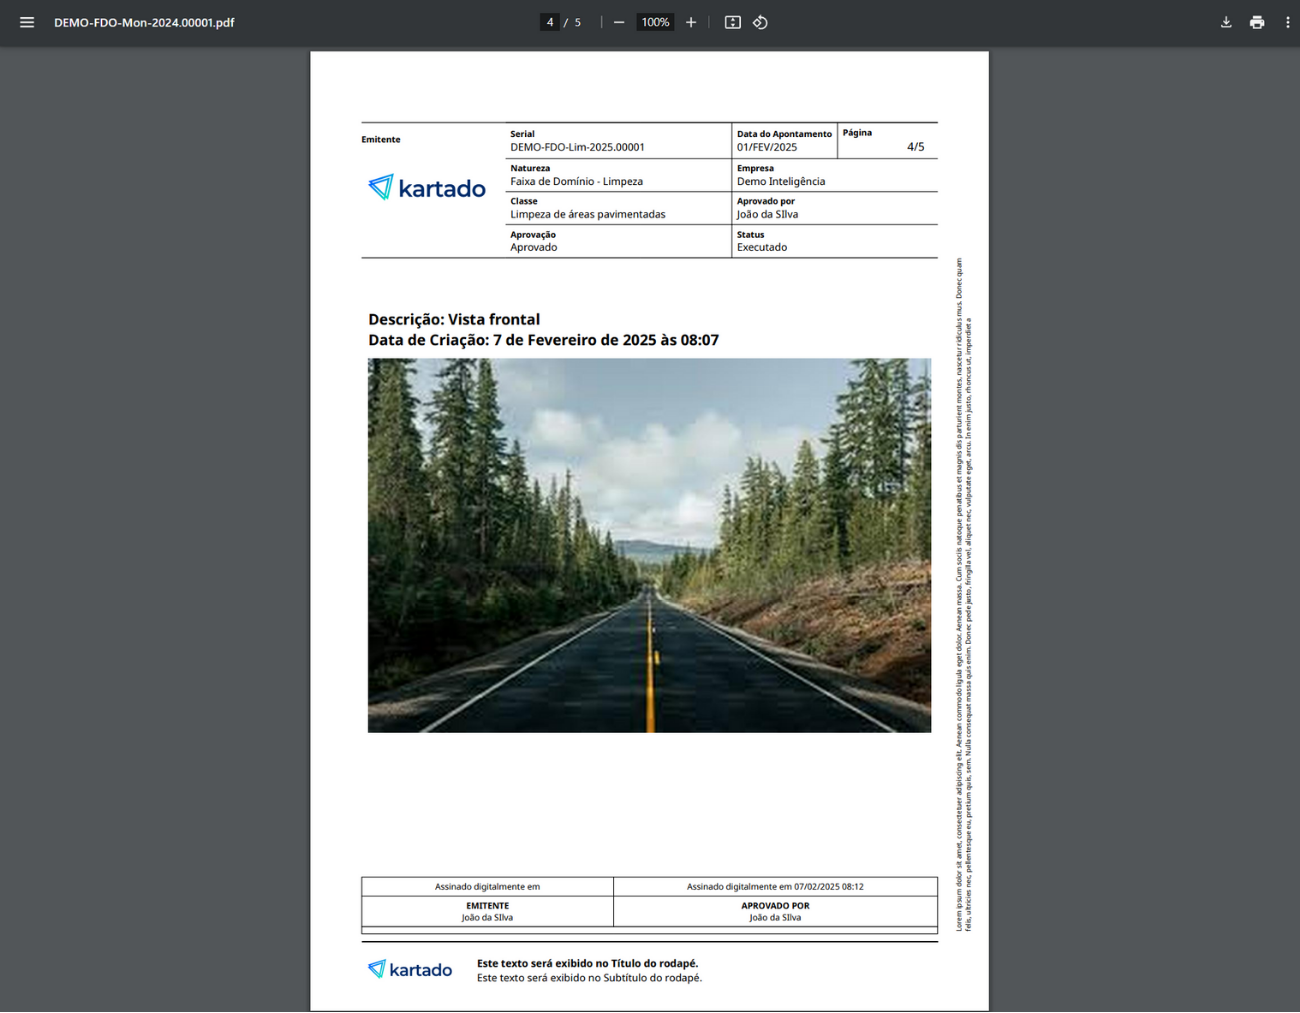Download the PDF file
1300x1013 pixels.
tap(1226, 22)
